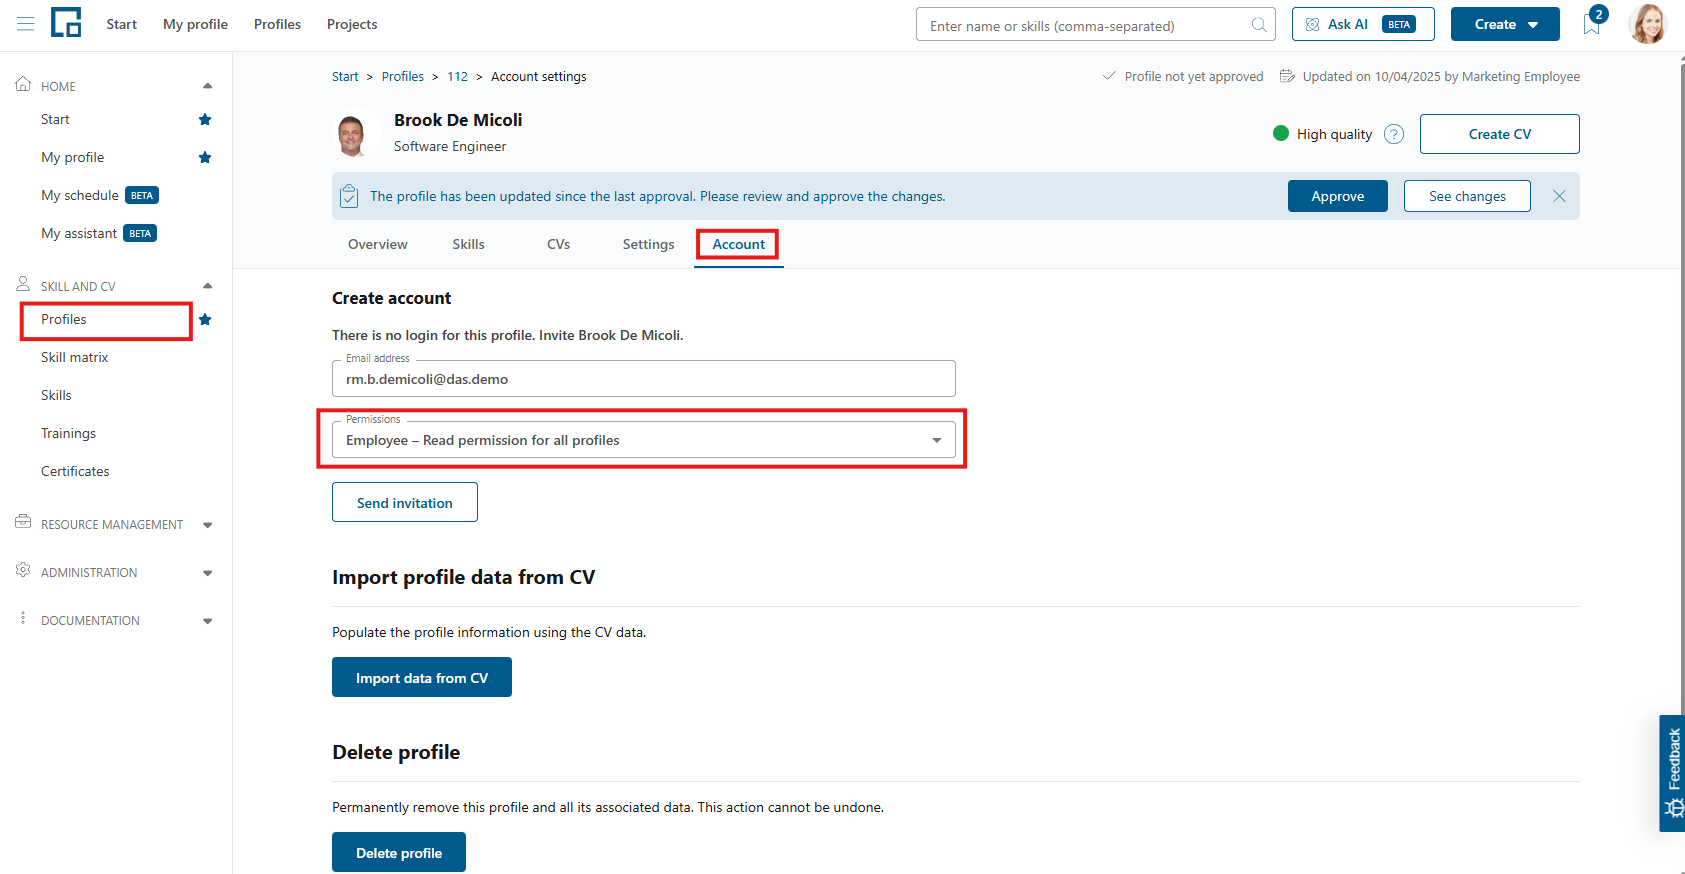
Task: Dismiss the profile updated notification banner
Action: pyautogui.click(x=1559, y=196)
